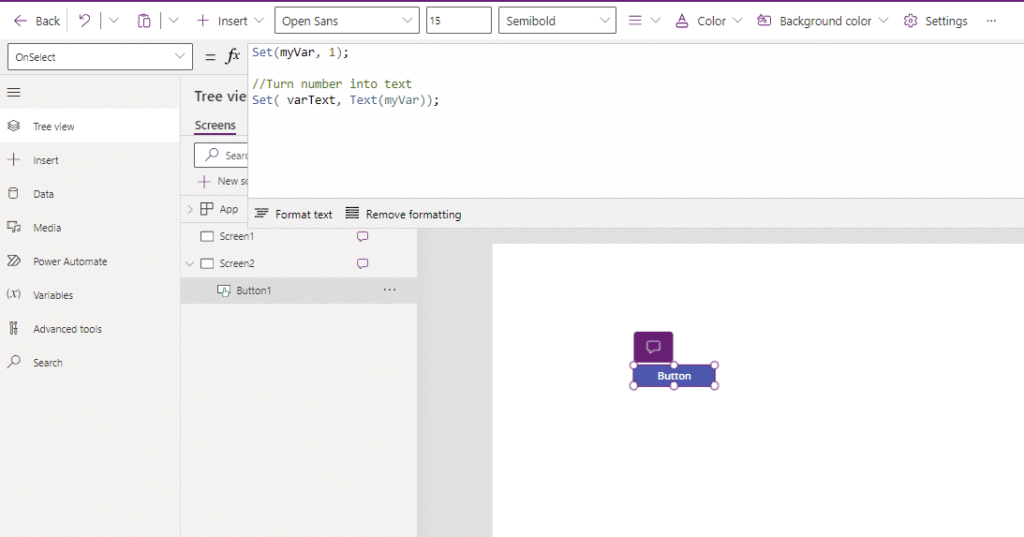Select the App item in the tree

coord(229,209)
